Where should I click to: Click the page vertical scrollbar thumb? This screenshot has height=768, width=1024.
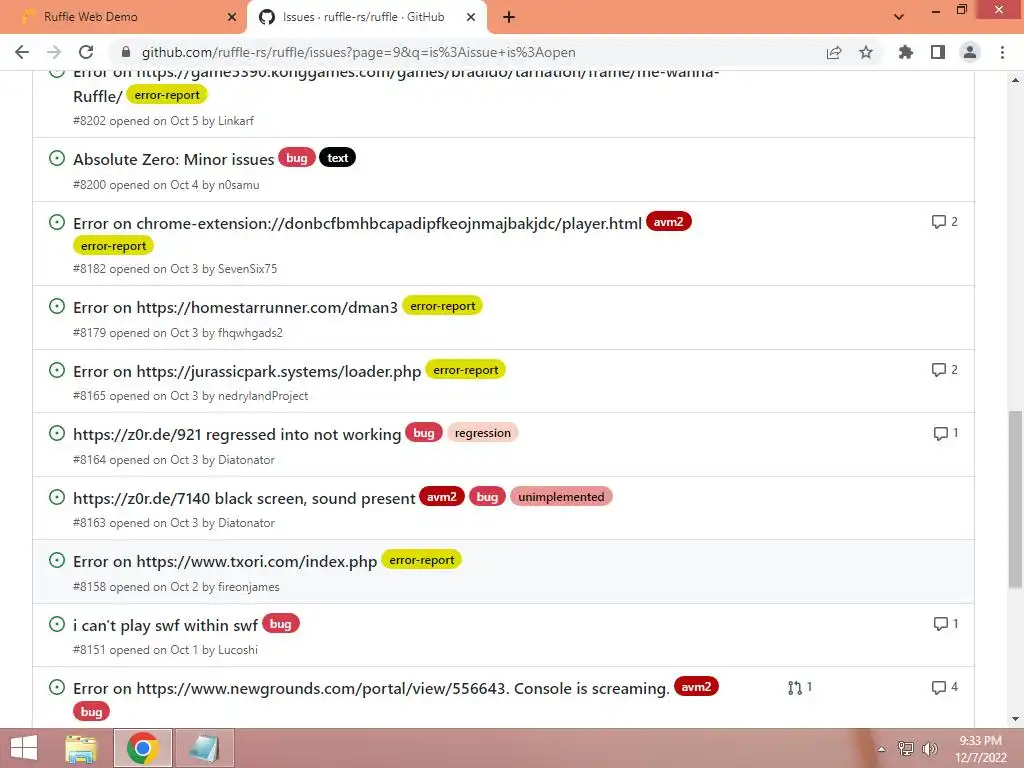coord(1015,500)
